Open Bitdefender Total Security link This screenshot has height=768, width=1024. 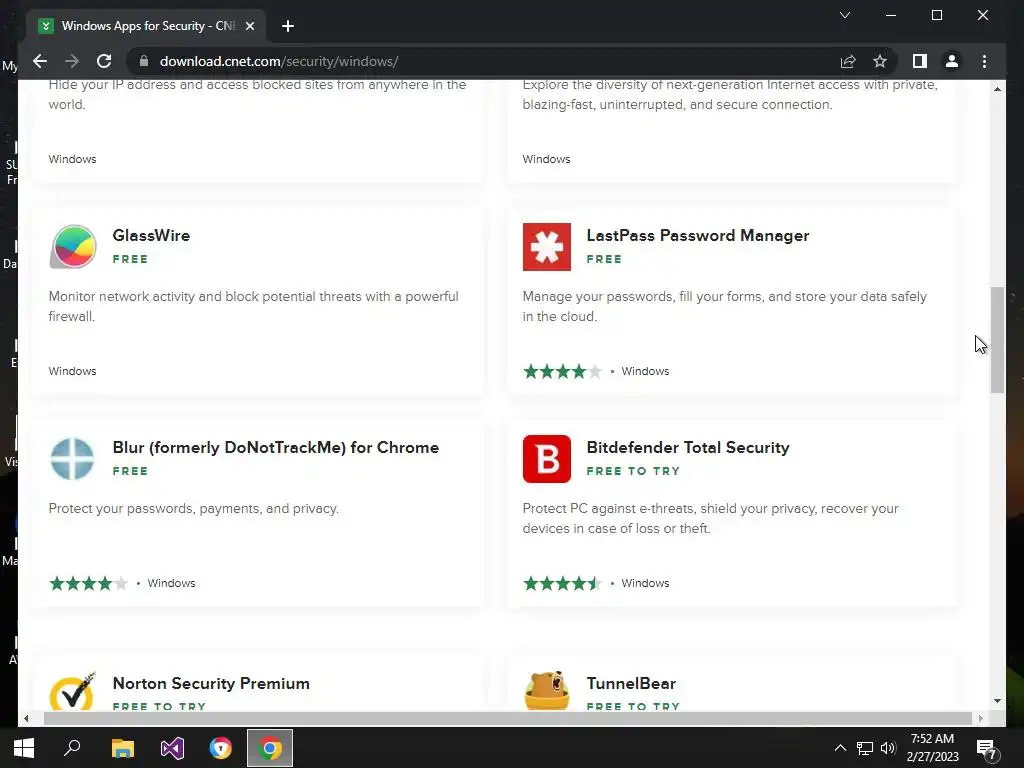tap(688, 447)
